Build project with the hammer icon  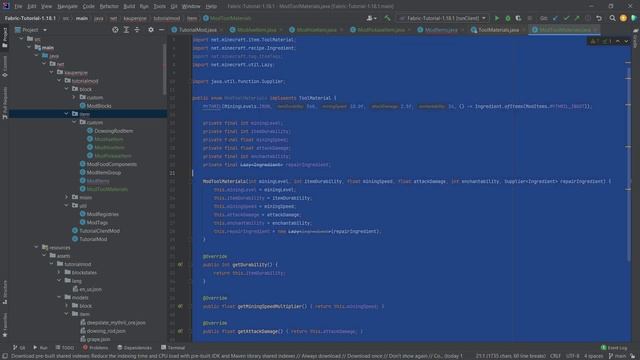pyautogui.click(x=387, y=18)
